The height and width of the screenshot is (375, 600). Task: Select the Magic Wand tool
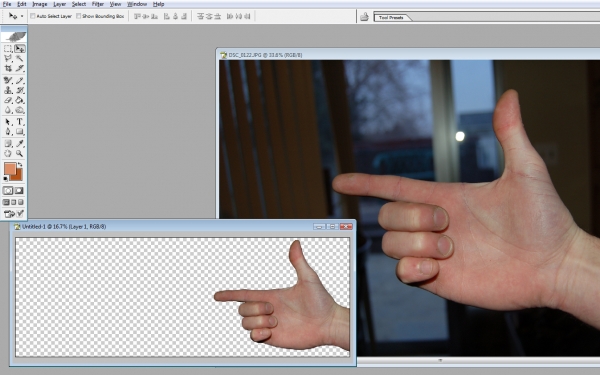pos(20,58)
